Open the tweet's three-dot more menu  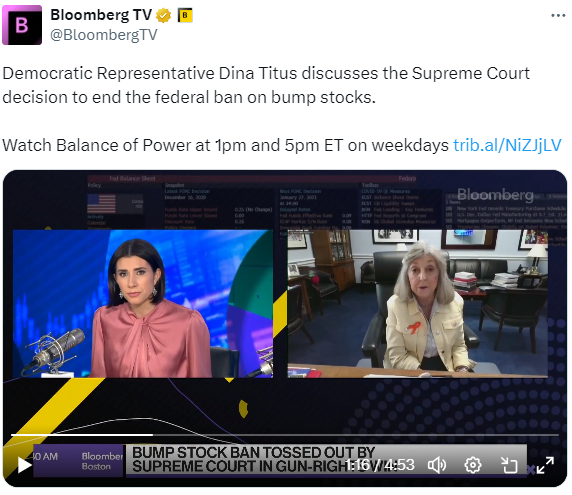pos(558,15)
